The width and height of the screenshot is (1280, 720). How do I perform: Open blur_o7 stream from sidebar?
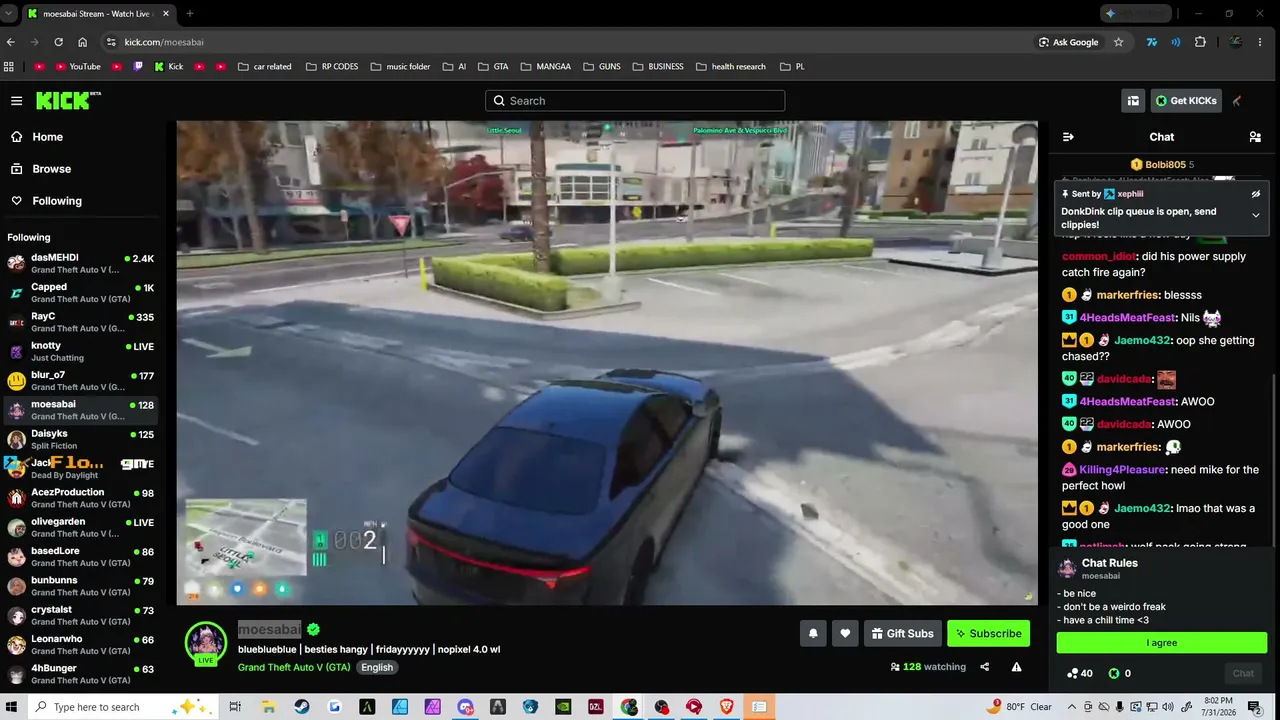tap(80, 380)
